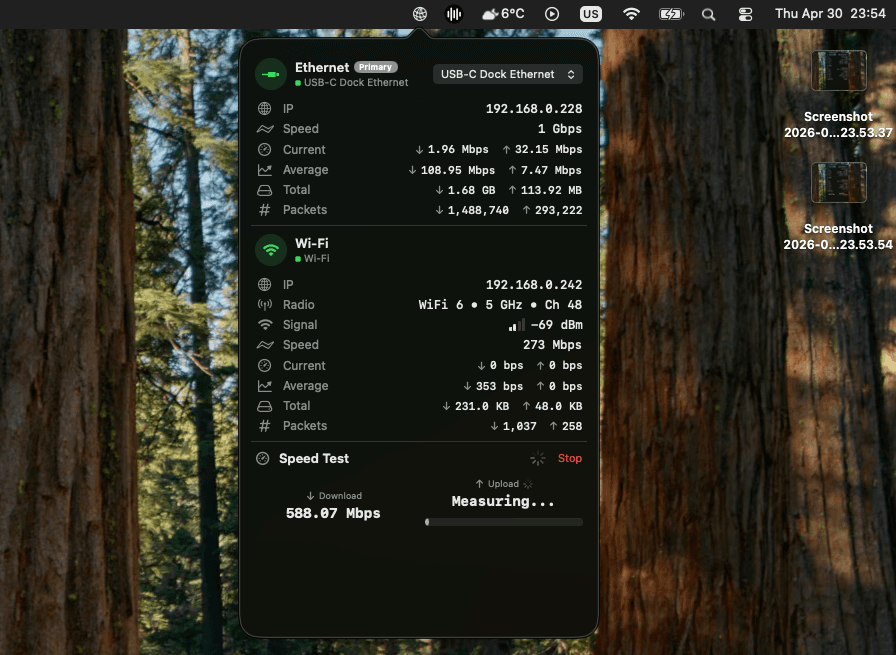The image size is (896, 655).
Task: Open the Wi-Fi menu bar icon
Action: pyautogui.click(x=631, y=14)
